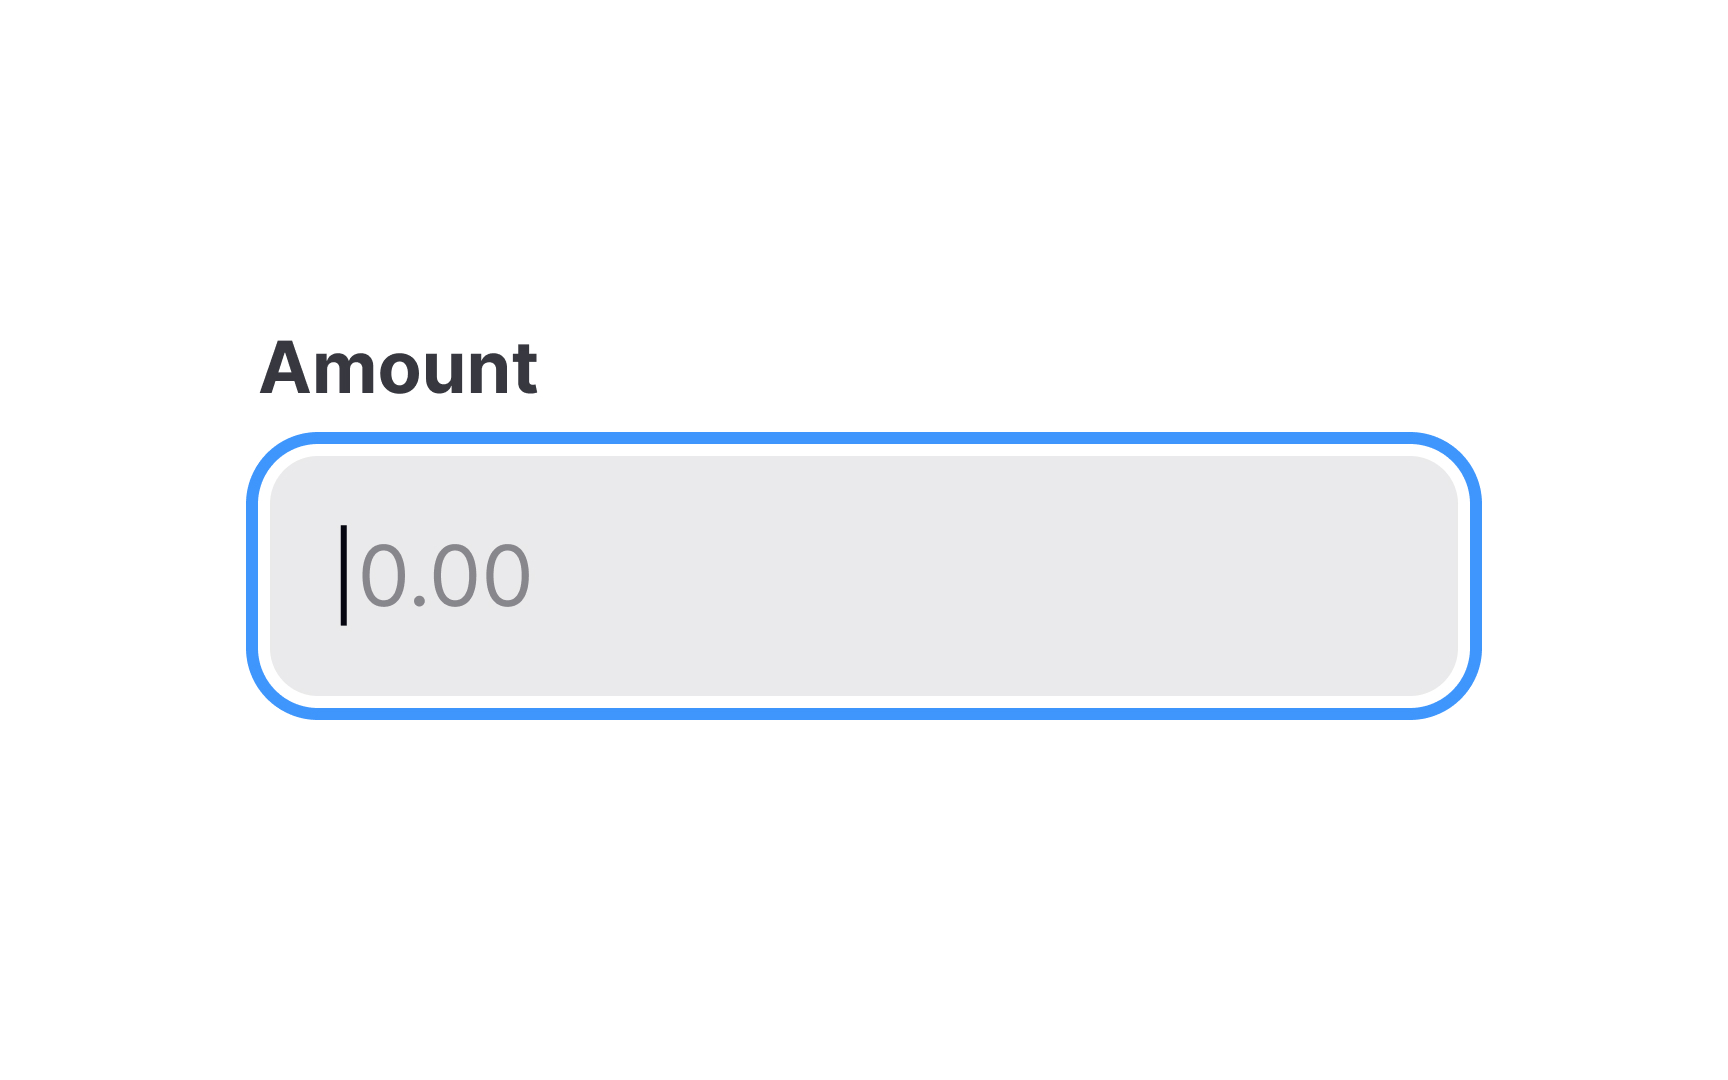Click the word Amount above the field
The width and height of the screenshot is (1728, 1080).
point(399,369)
